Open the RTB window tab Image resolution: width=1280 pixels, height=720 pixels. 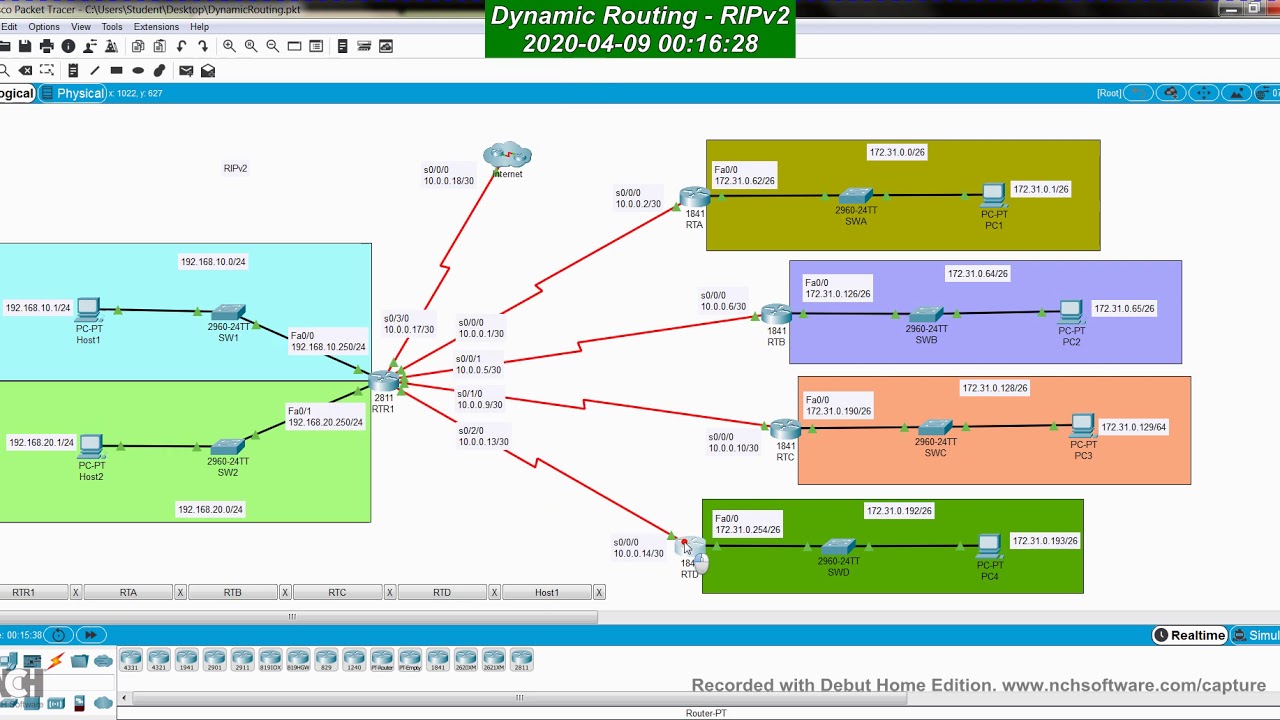coord(233,593)
